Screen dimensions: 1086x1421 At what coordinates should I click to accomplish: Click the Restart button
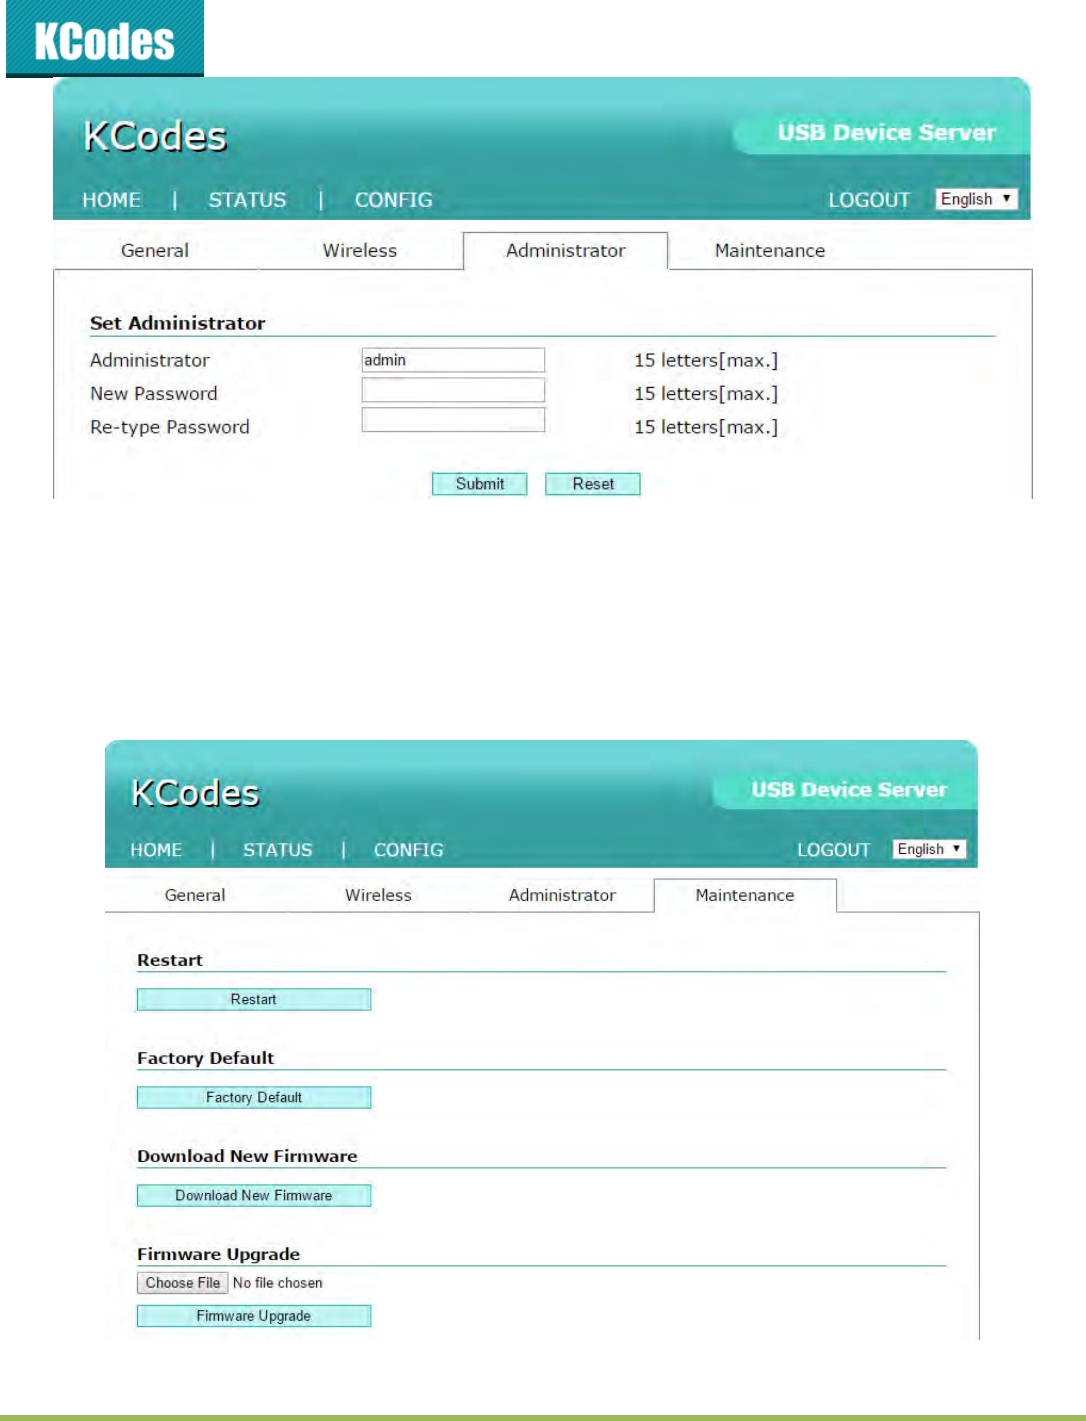pyautogui.click(x=254, y=1000)
